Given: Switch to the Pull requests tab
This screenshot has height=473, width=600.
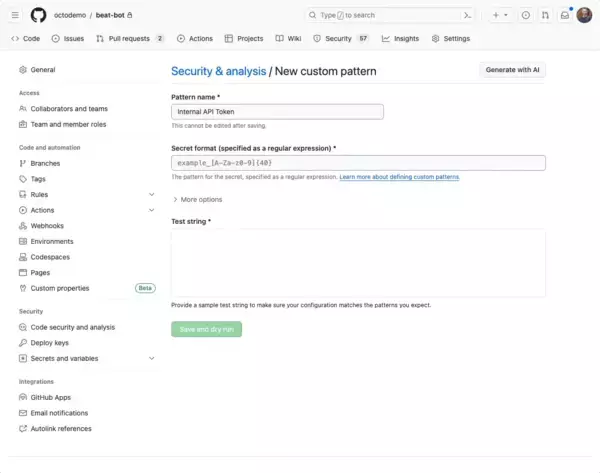Looking at the screenshot, I should 130,38.
